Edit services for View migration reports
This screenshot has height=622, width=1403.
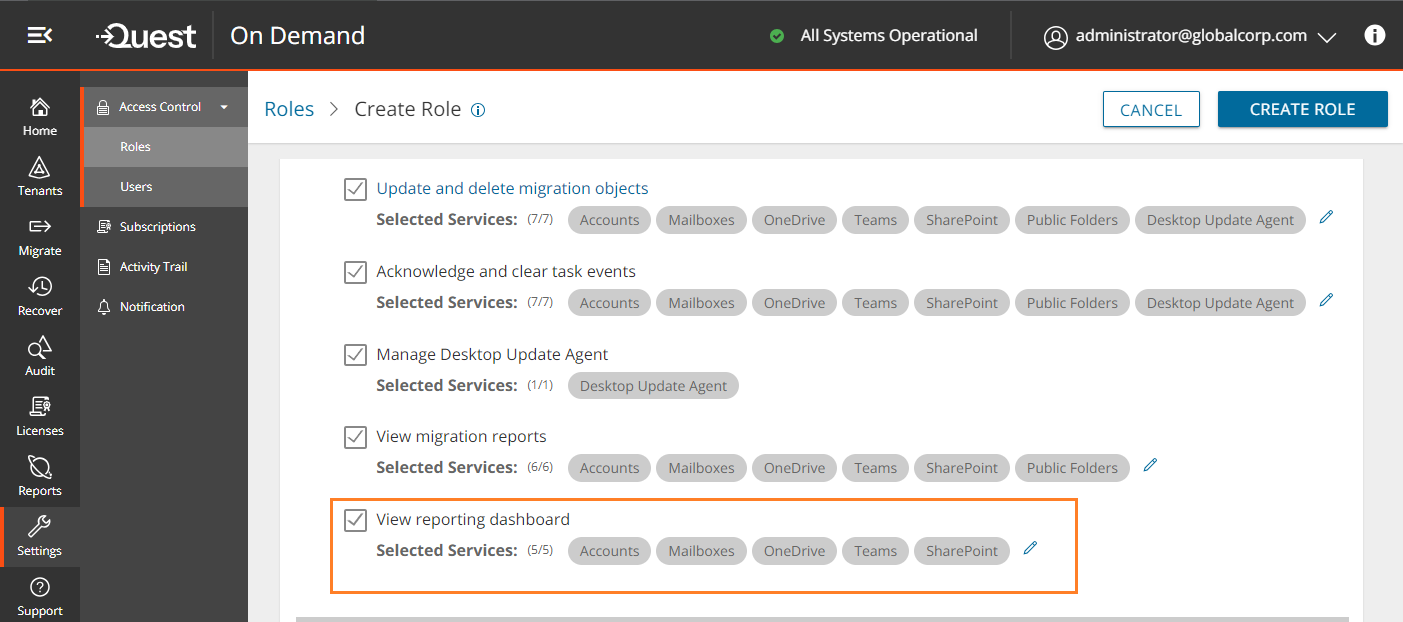coord(1150,465)
